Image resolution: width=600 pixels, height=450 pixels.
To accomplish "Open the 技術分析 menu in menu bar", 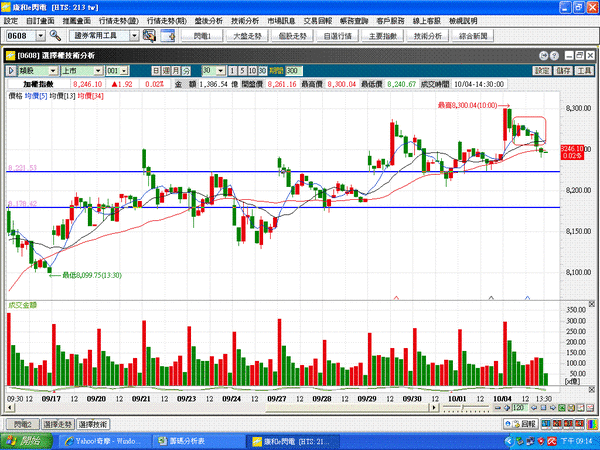I will click(x=245, y=21).
